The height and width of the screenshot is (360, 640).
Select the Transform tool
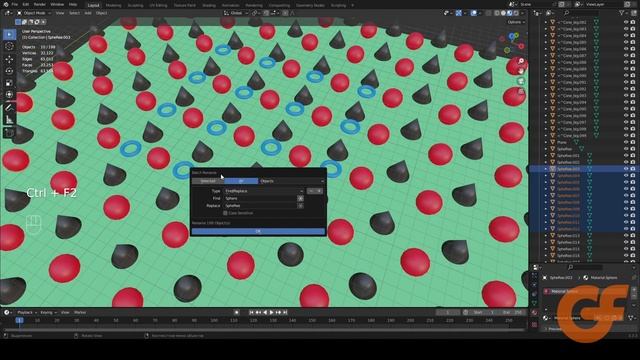(9, 95)
